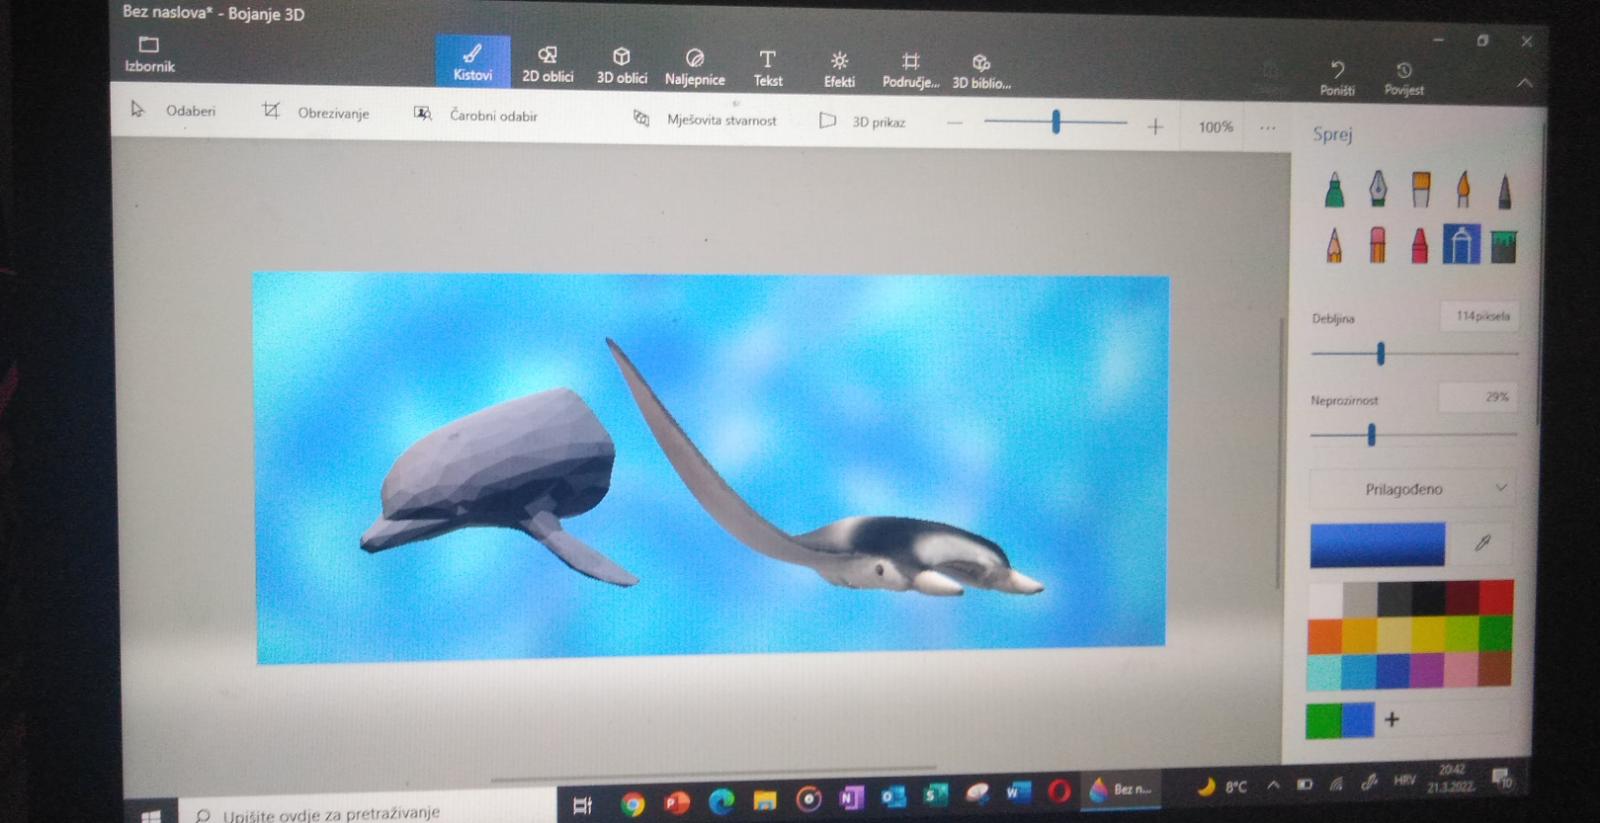Click the Debljina thickness value field
Image resolution: width=1600 pixels, height=823 pixels.
tap(1480, 316)
